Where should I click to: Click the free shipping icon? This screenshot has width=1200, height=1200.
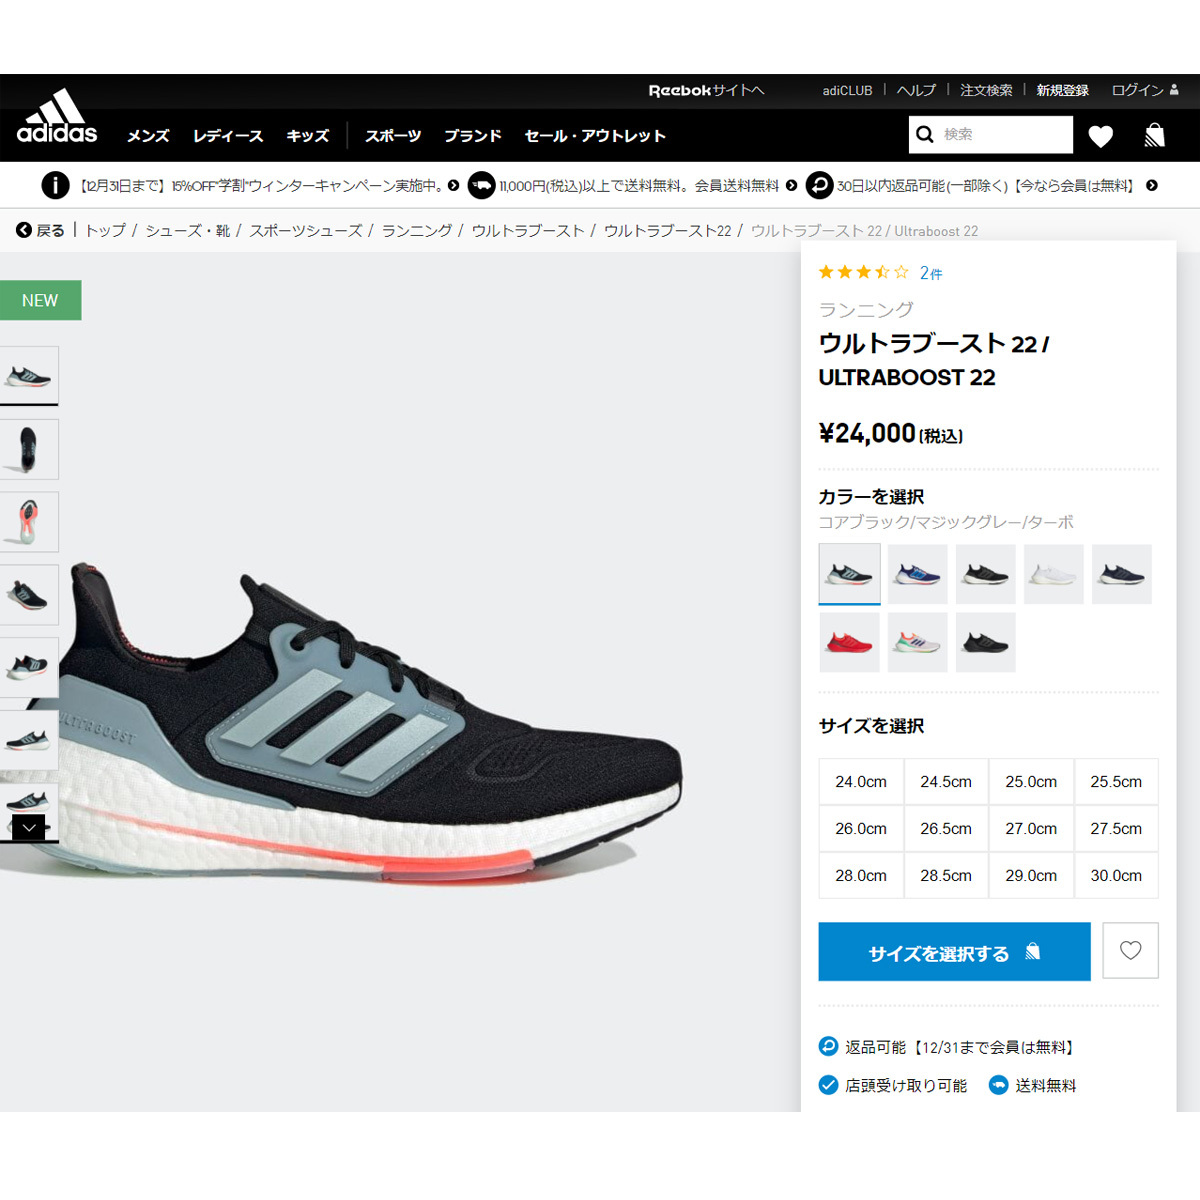click(x=998, y=1085)
